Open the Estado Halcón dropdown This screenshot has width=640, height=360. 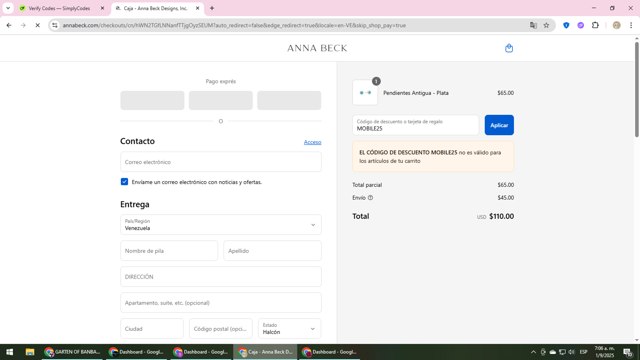pyautogui.click(x=289, y=329)
